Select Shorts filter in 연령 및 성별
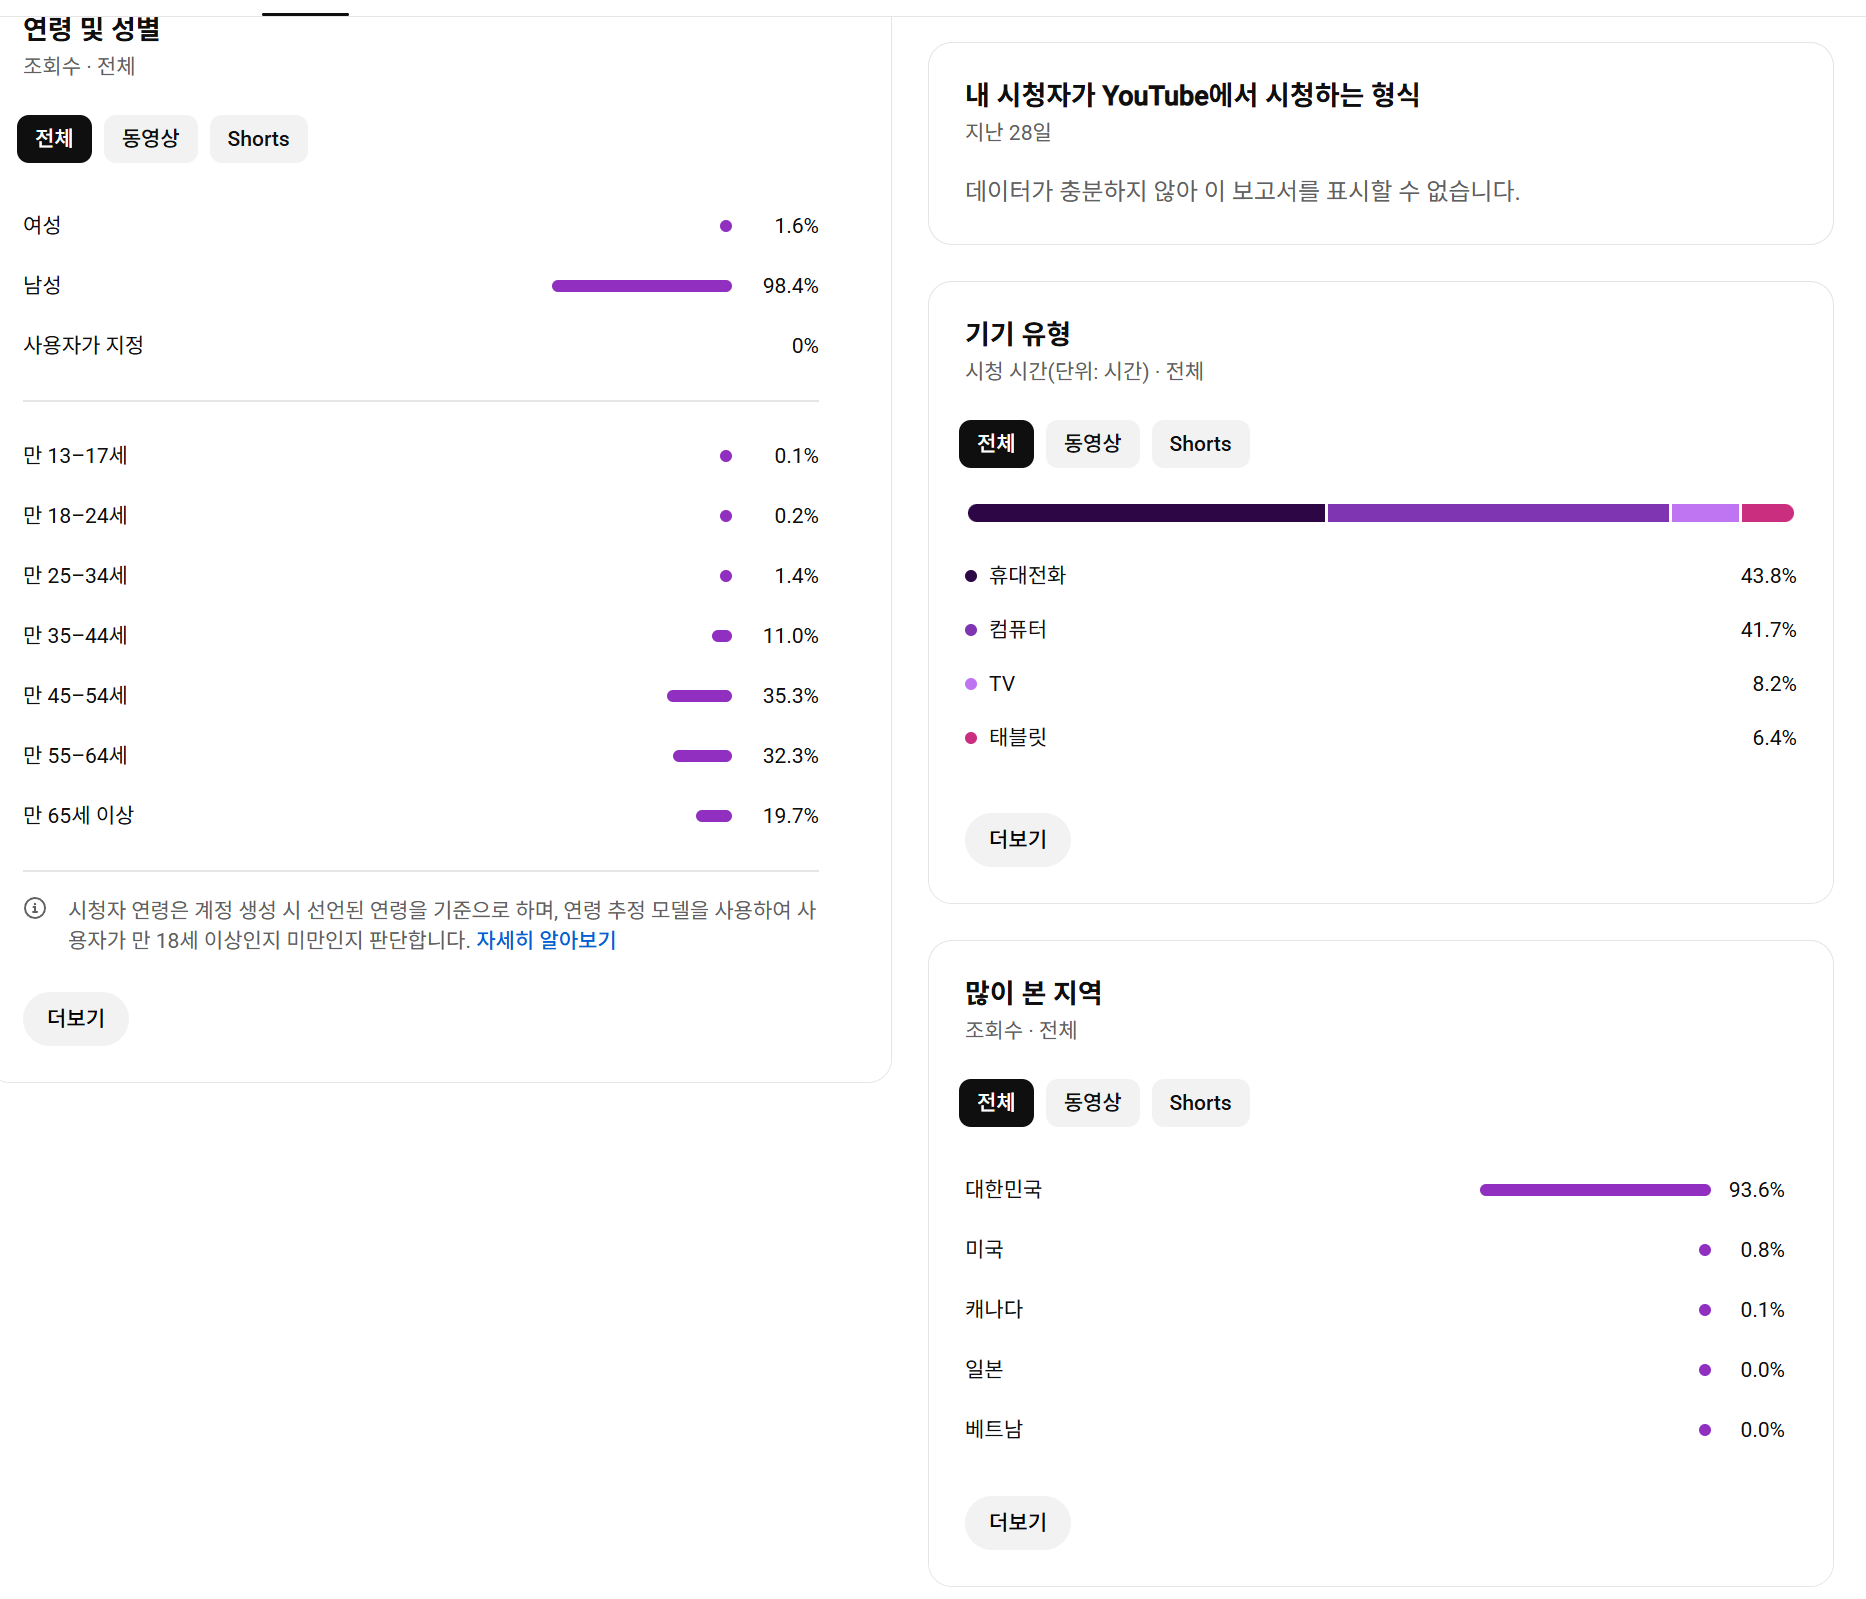Viewport: 1866px width, 1599px height. click(258, 139)
